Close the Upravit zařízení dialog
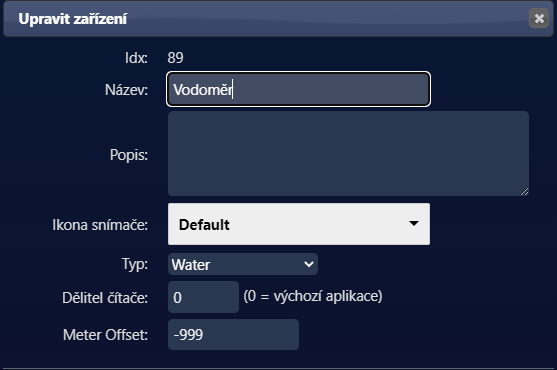Image resolution: width=557 pixels, height=370 pixels. pyautogui.click(x=539, y=18)
